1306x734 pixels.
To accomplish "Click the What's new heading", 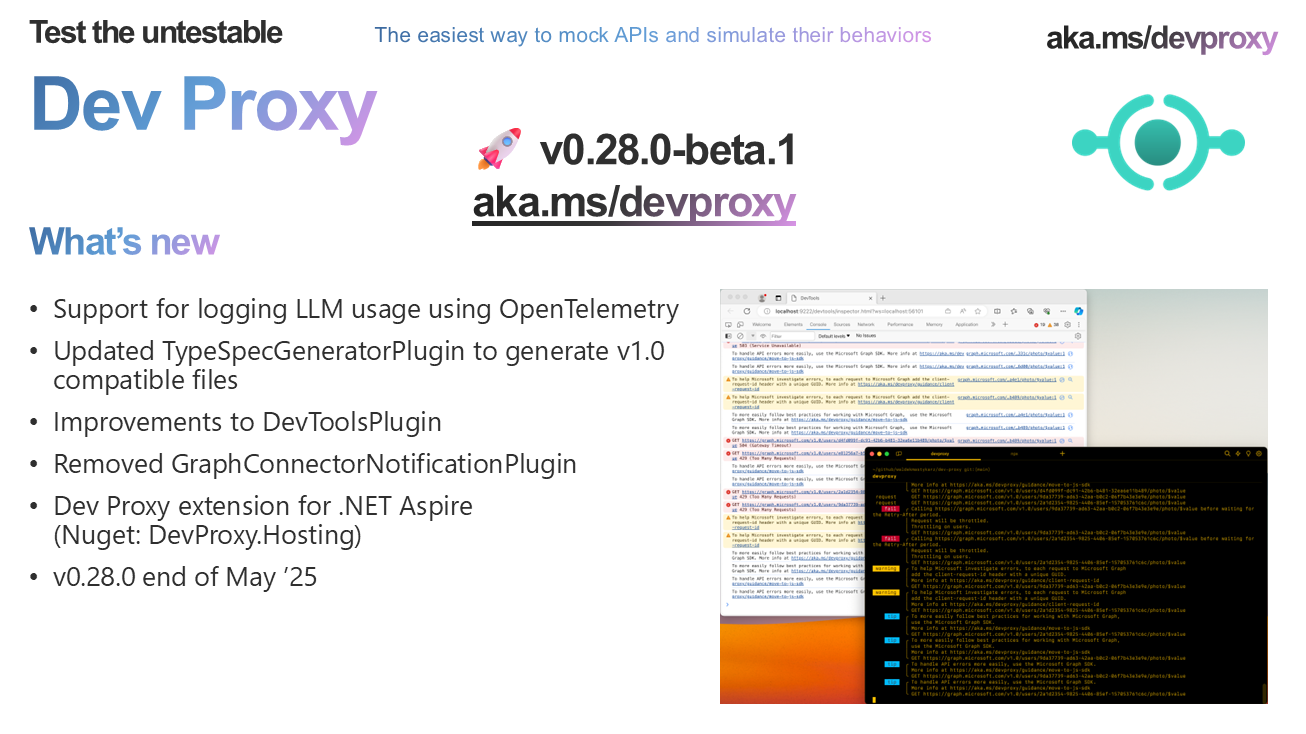I will pyautogui.click(x=124, y=242).
